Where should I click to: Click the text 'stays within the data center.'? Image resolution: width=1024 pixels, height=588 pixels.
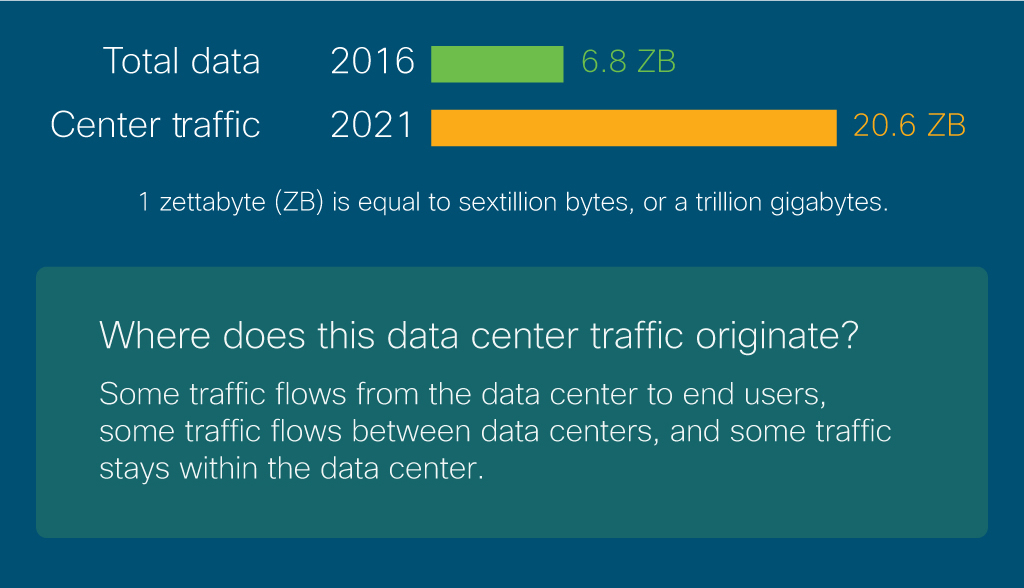click(x=291, y=469)
